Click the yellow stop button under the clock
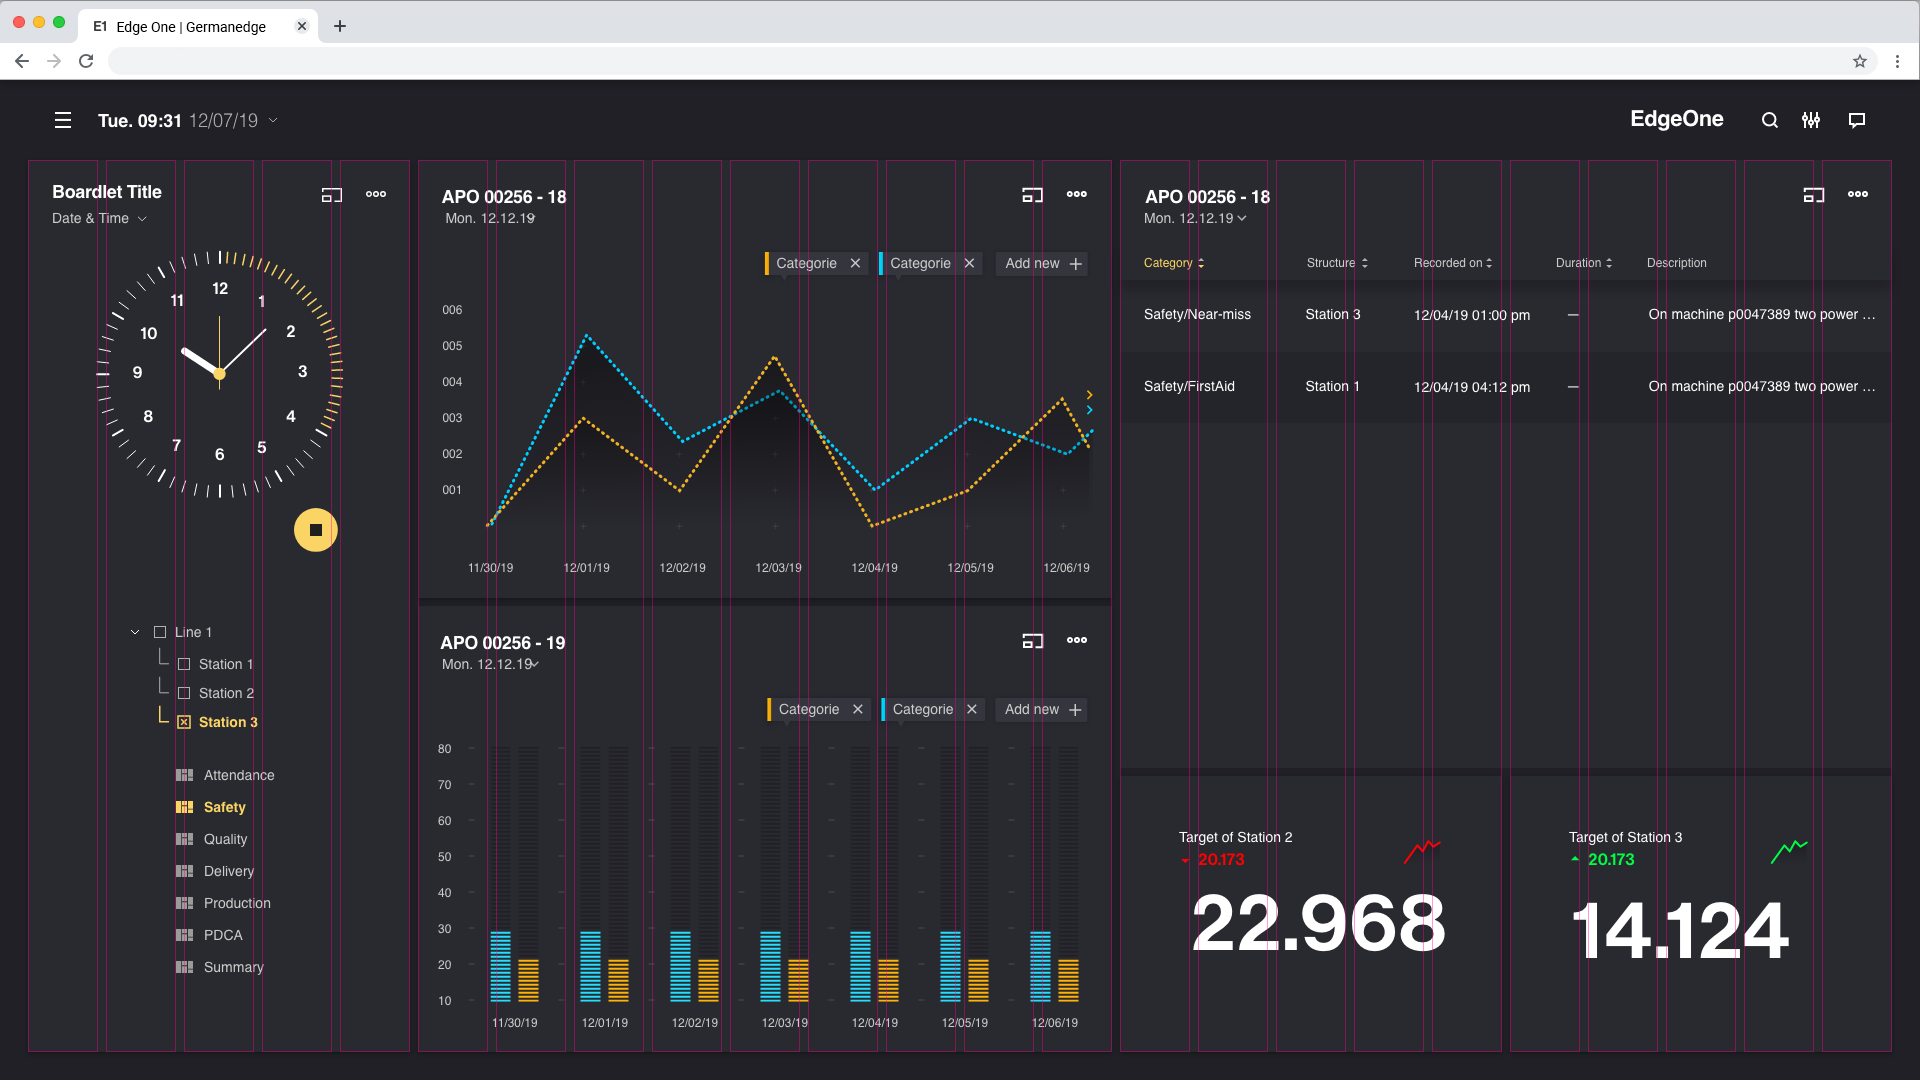The height and width of the screenshot is (1080, 1920). pos(315,530)
